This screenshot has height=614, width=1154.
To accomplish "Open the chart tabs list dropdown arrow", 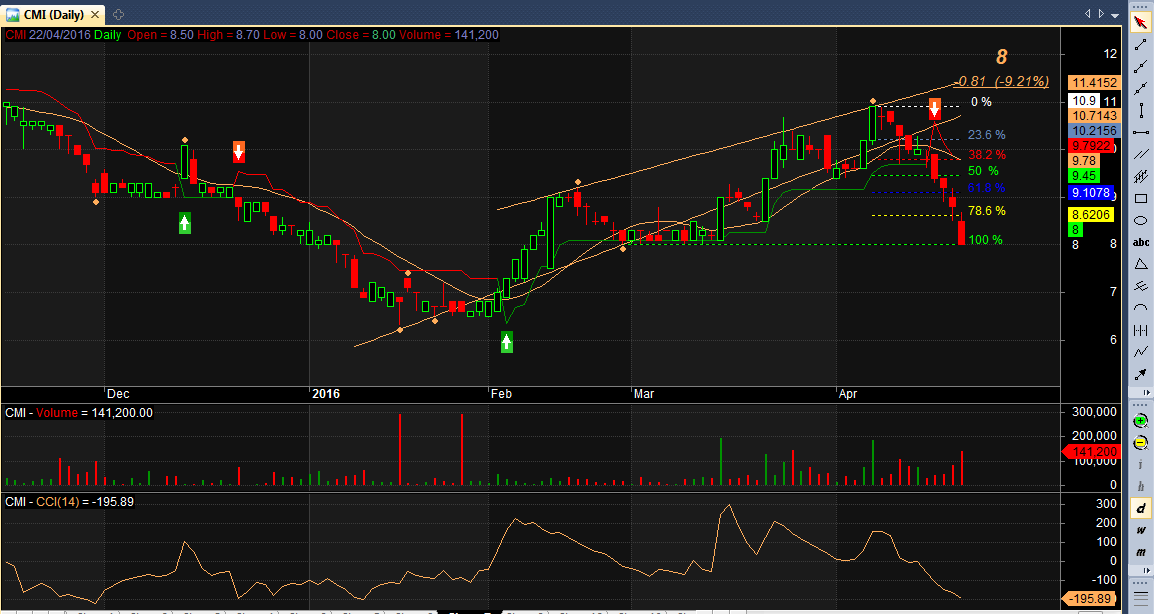I will (1115, 14).
